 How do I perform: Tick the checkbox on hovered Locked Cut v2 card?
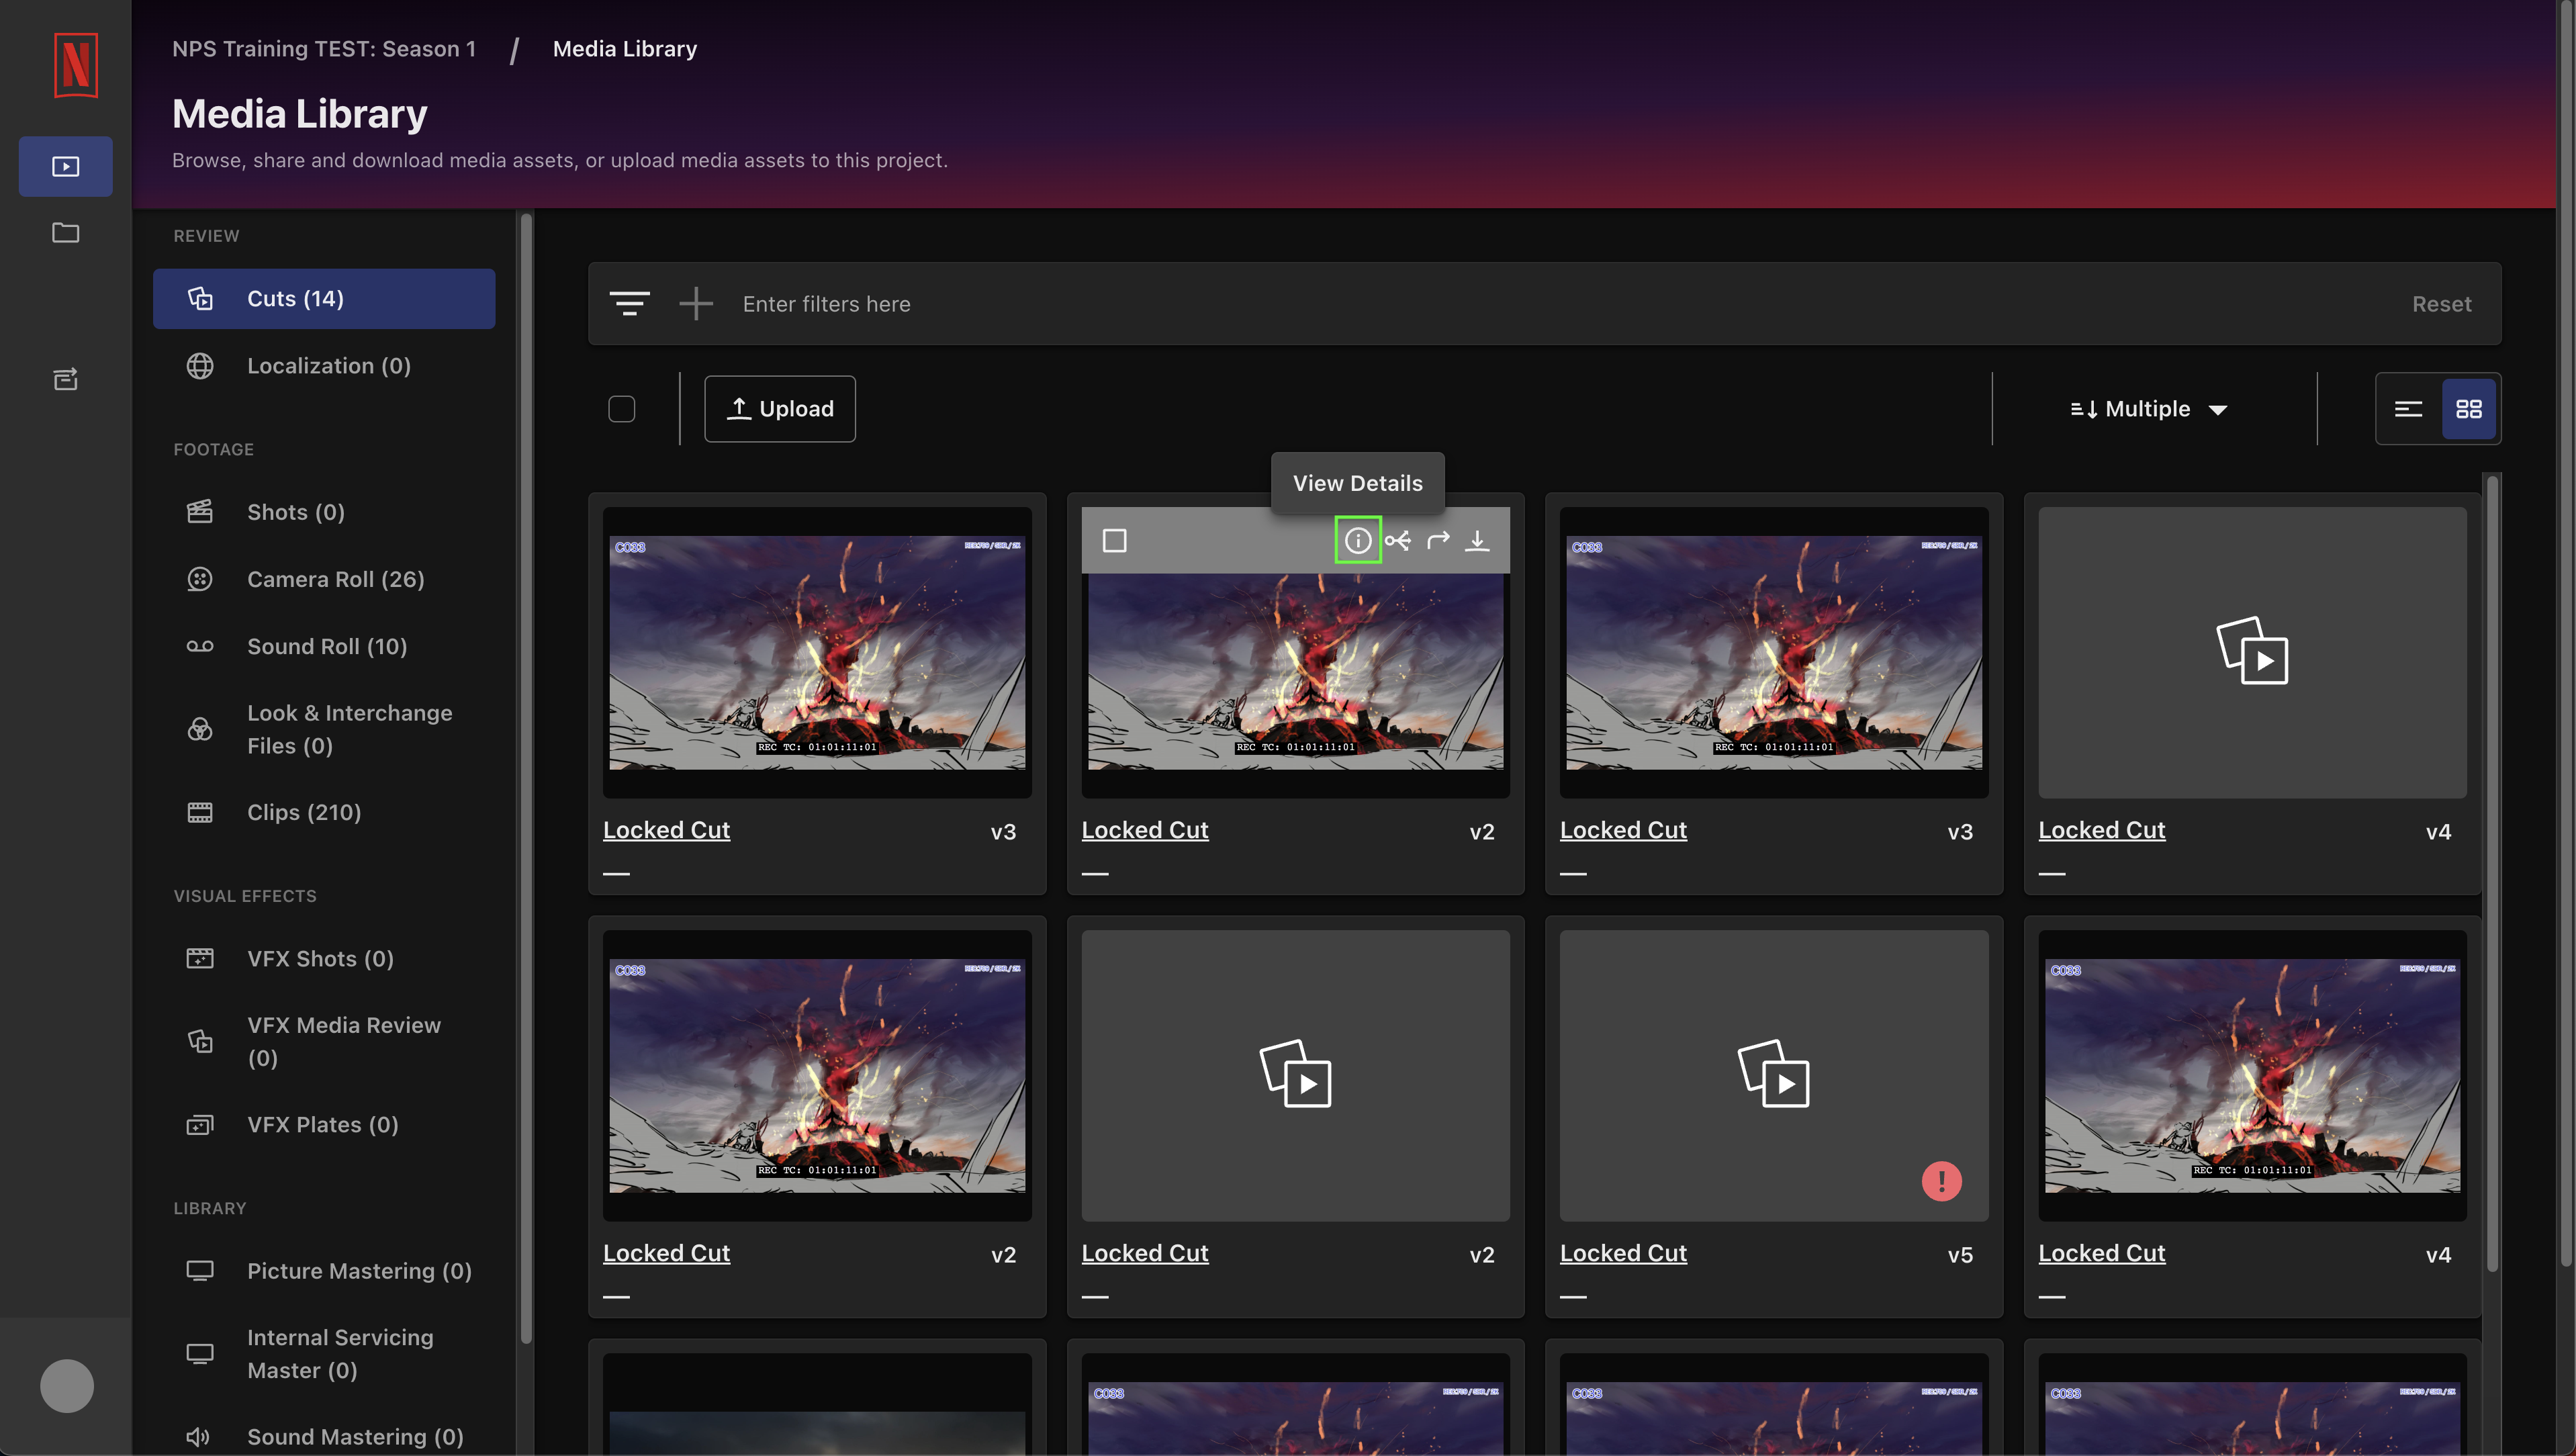click(x=1114, y=540)
